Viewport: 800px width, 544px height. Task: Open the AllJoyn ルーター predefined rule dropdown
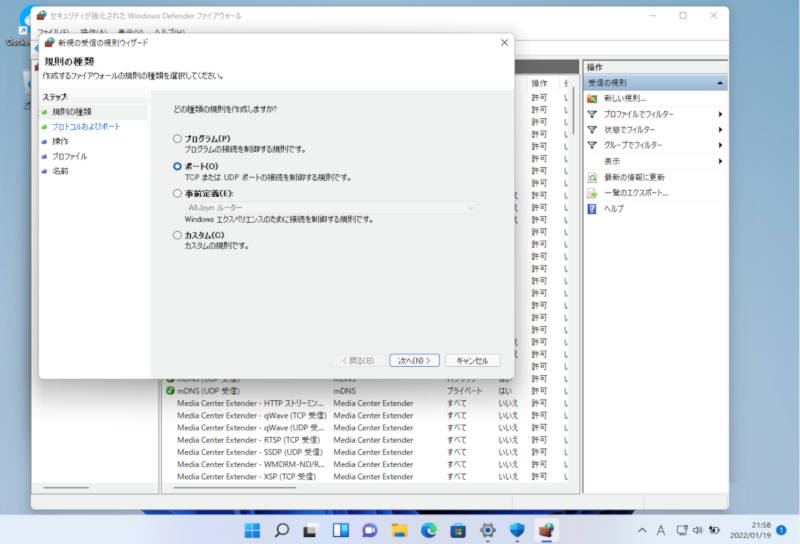pyautogui.click(x=331, y=208)
